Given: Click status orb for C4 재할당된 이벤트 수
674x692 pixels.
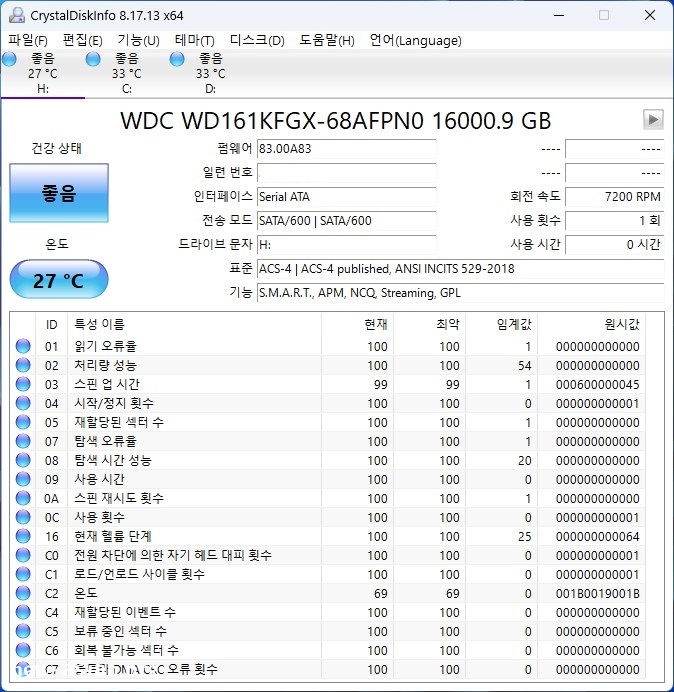Looking at the screenshot, I should (23, 612).
